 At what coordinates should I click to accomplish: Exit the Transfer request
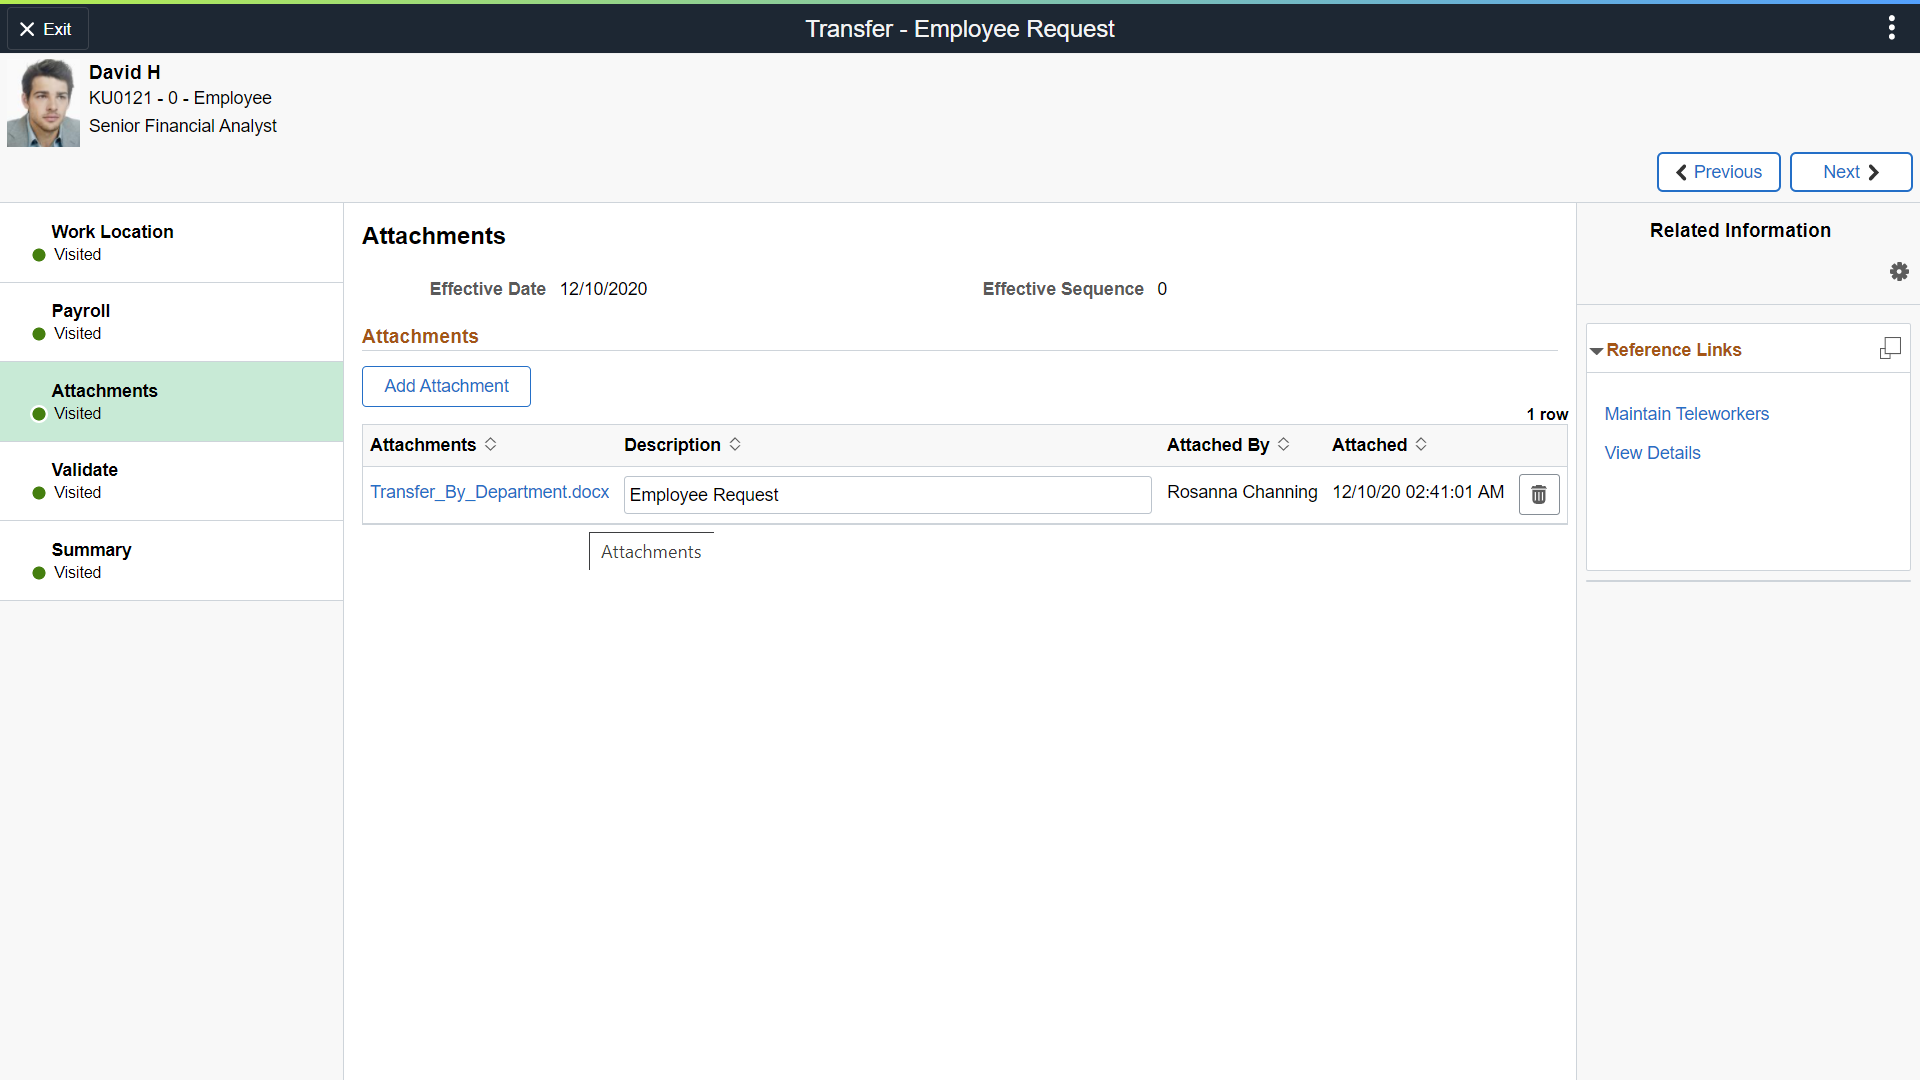click(47, 29)
